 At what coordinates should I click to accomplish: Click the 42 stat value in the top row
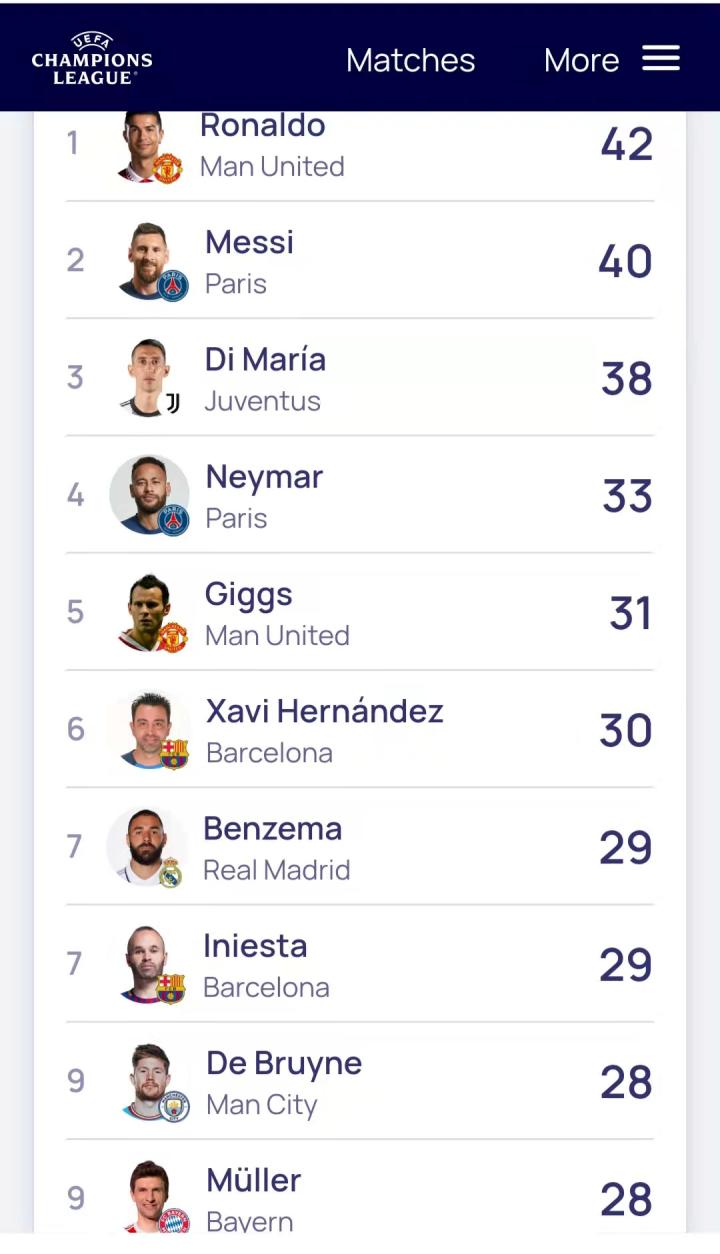point(627,144)
